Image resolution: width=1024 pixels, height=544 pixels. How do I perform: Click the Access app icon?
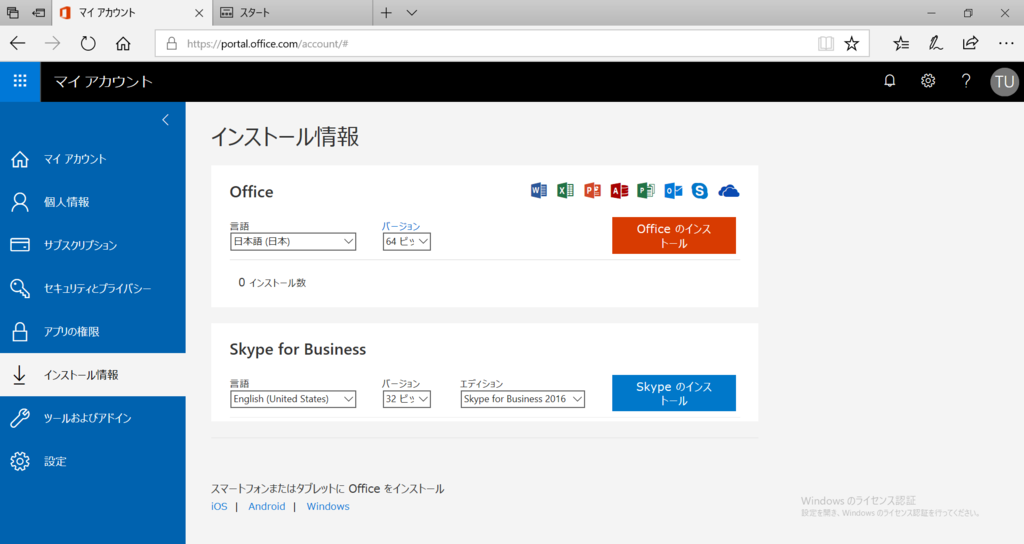click(x=619, y=190)
